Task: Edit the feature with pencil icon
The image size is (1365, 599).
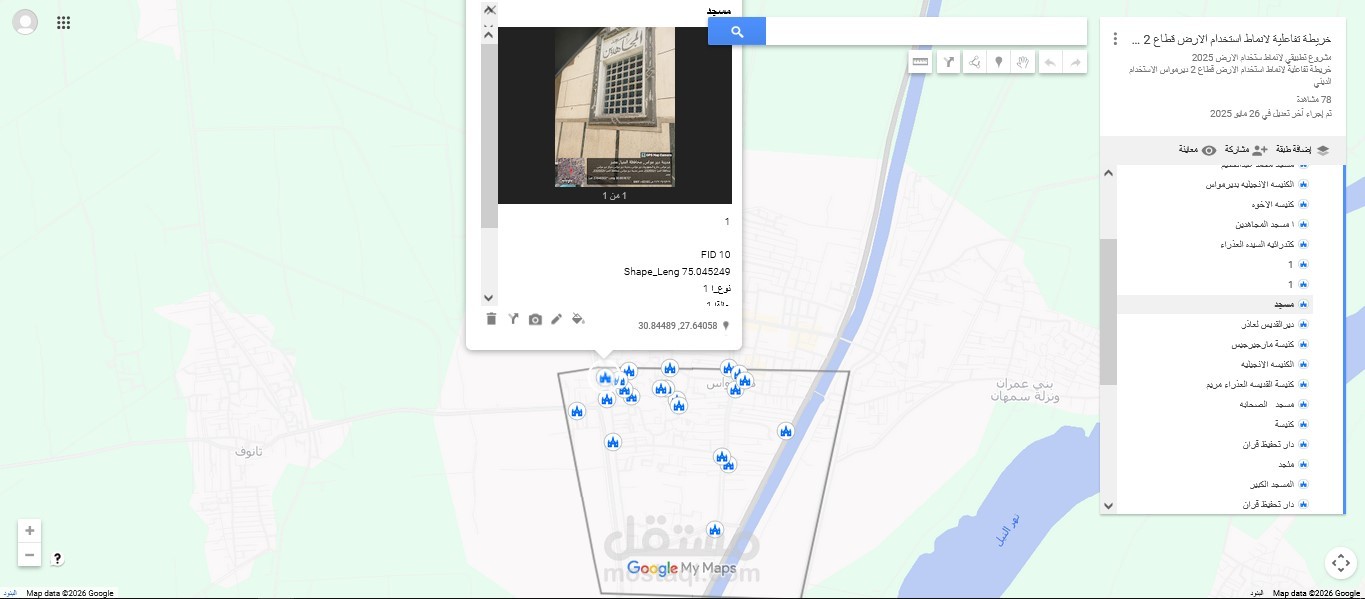Action: tap(557, 319)
